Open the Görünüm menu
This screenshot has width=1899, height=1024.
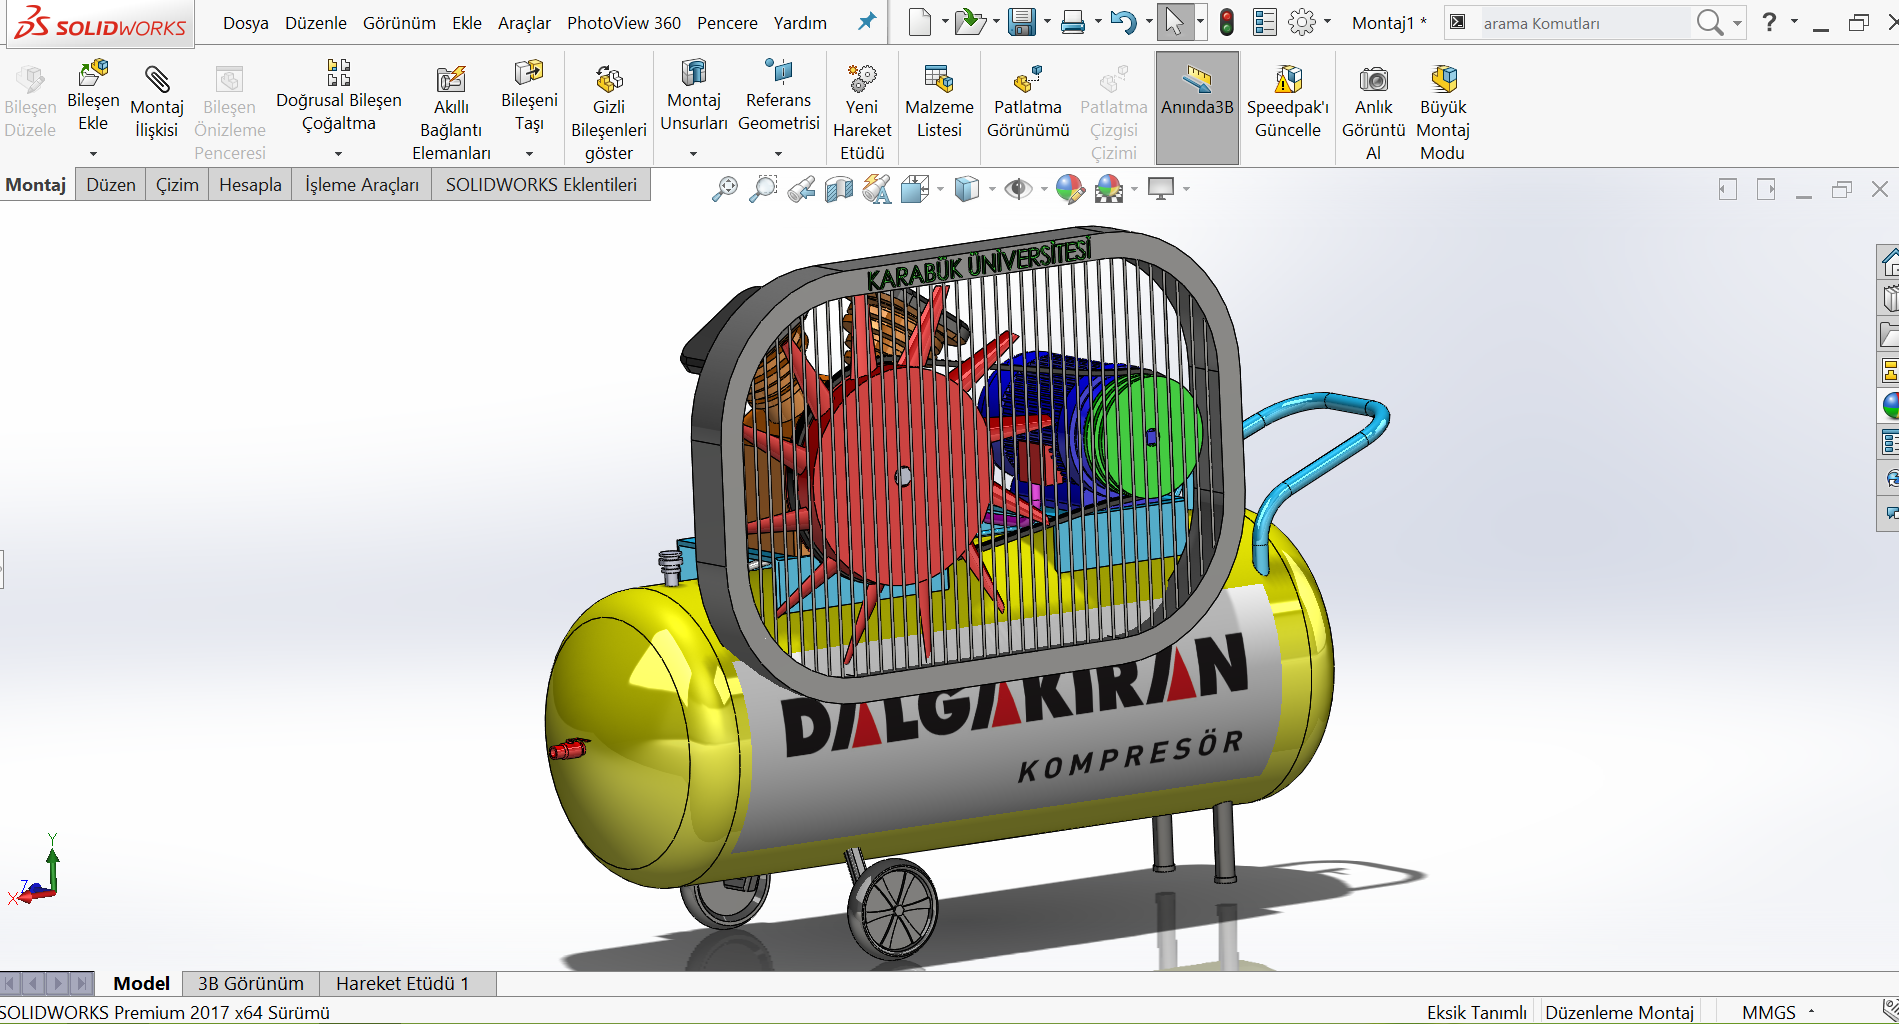click(399, 23)
